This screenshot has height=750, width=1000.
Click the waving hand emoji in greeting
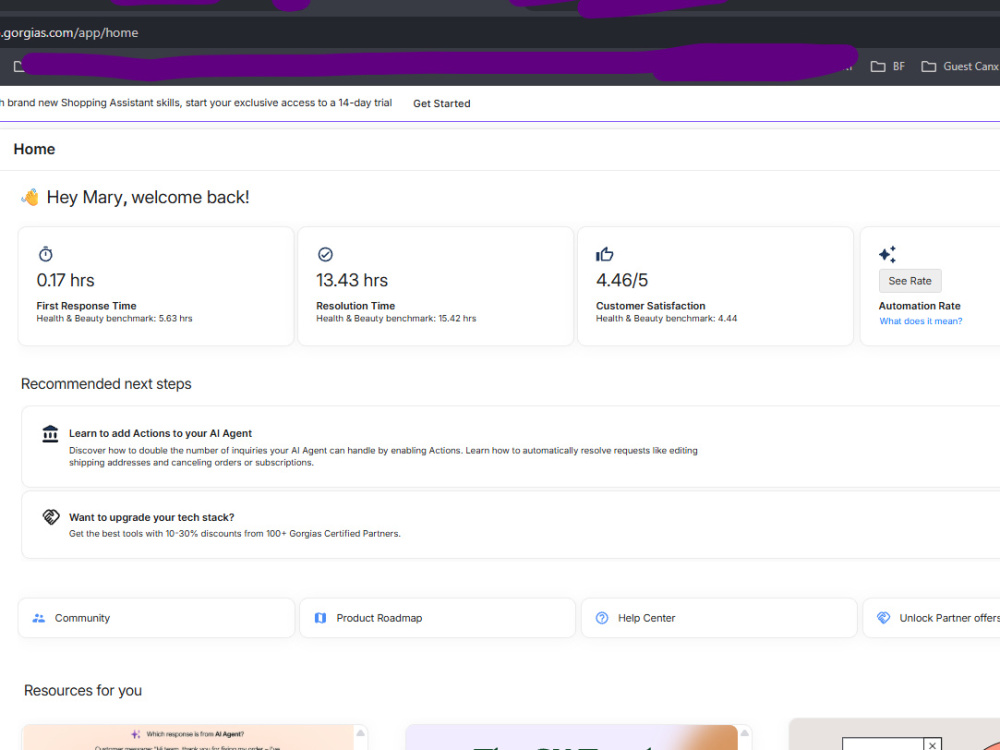coord(30,197)
